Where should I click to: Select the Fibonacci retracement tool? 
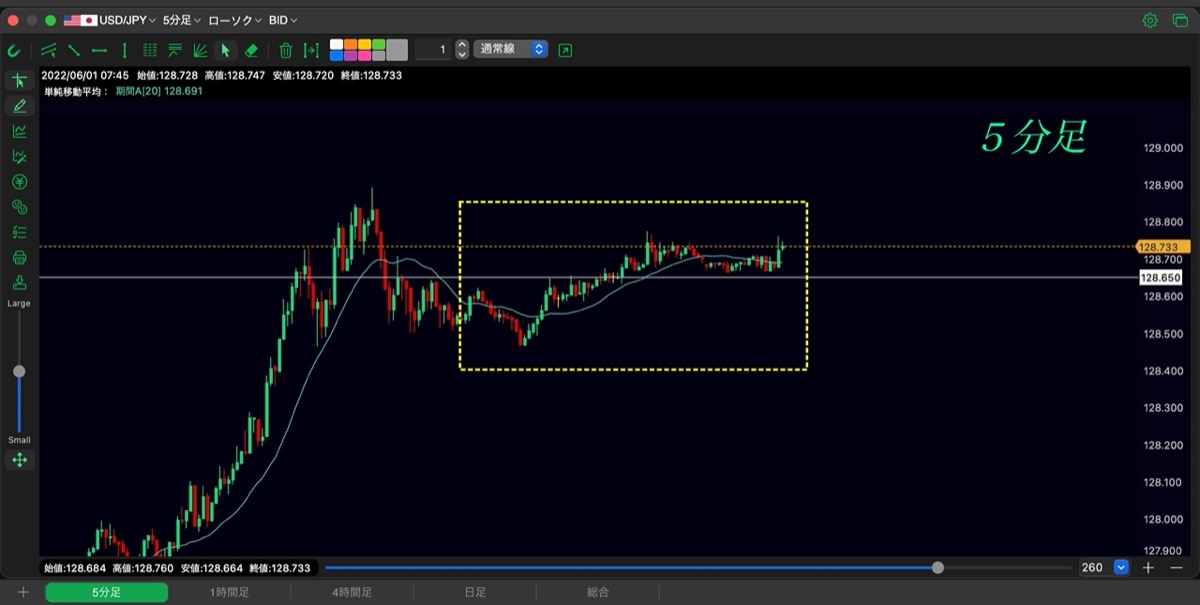[175, 50]
